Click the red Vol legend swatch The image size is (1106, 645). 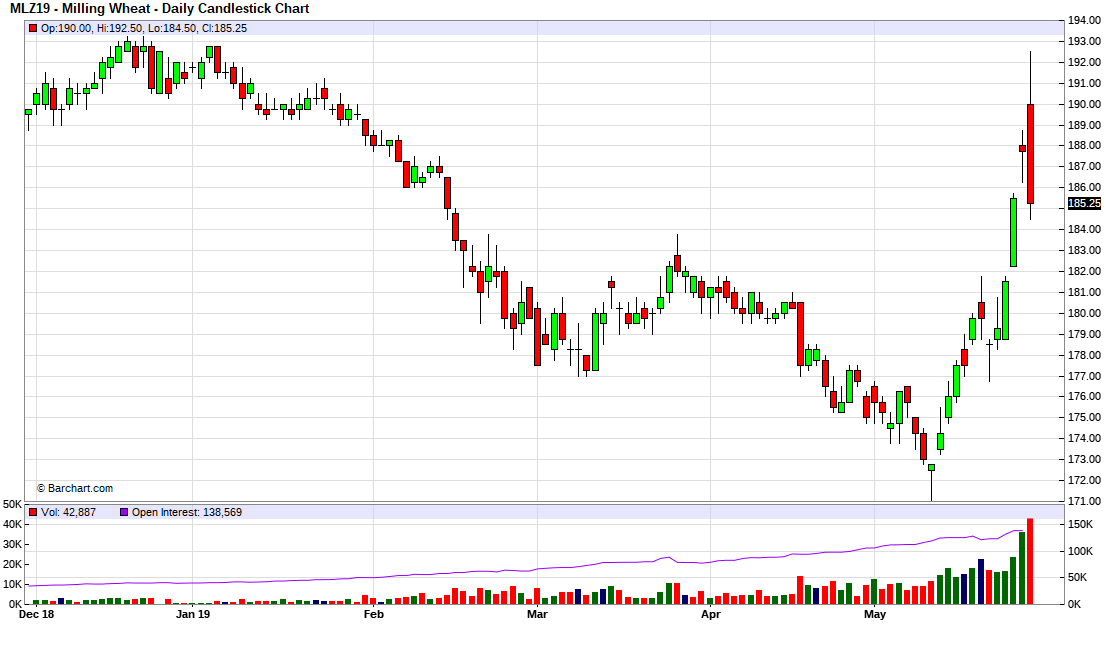(33, 512)
